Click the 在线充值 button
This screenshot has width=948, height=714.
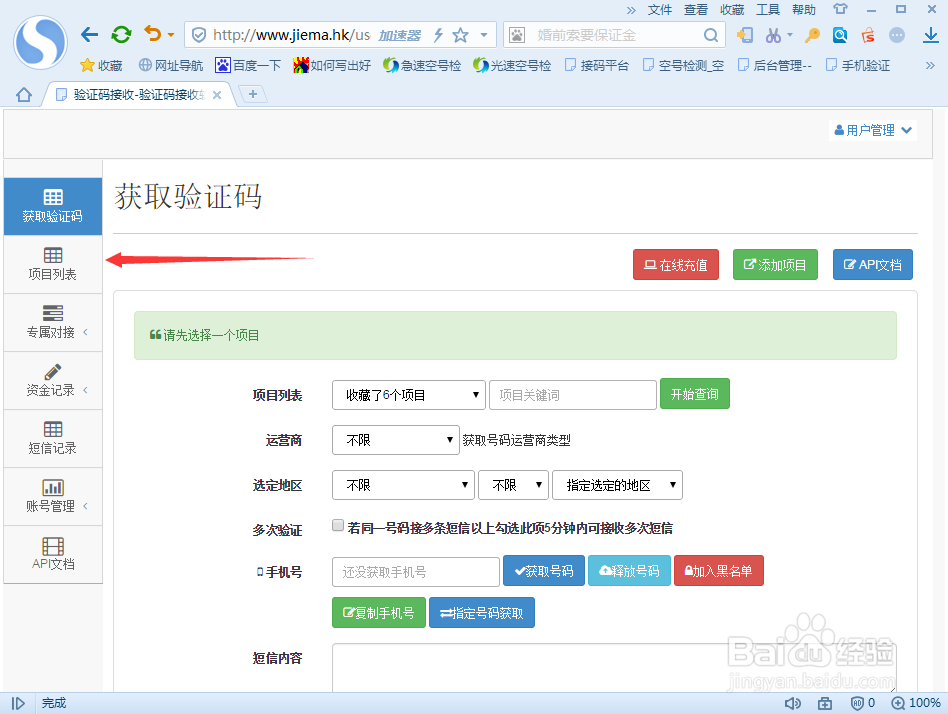[675, 264]
